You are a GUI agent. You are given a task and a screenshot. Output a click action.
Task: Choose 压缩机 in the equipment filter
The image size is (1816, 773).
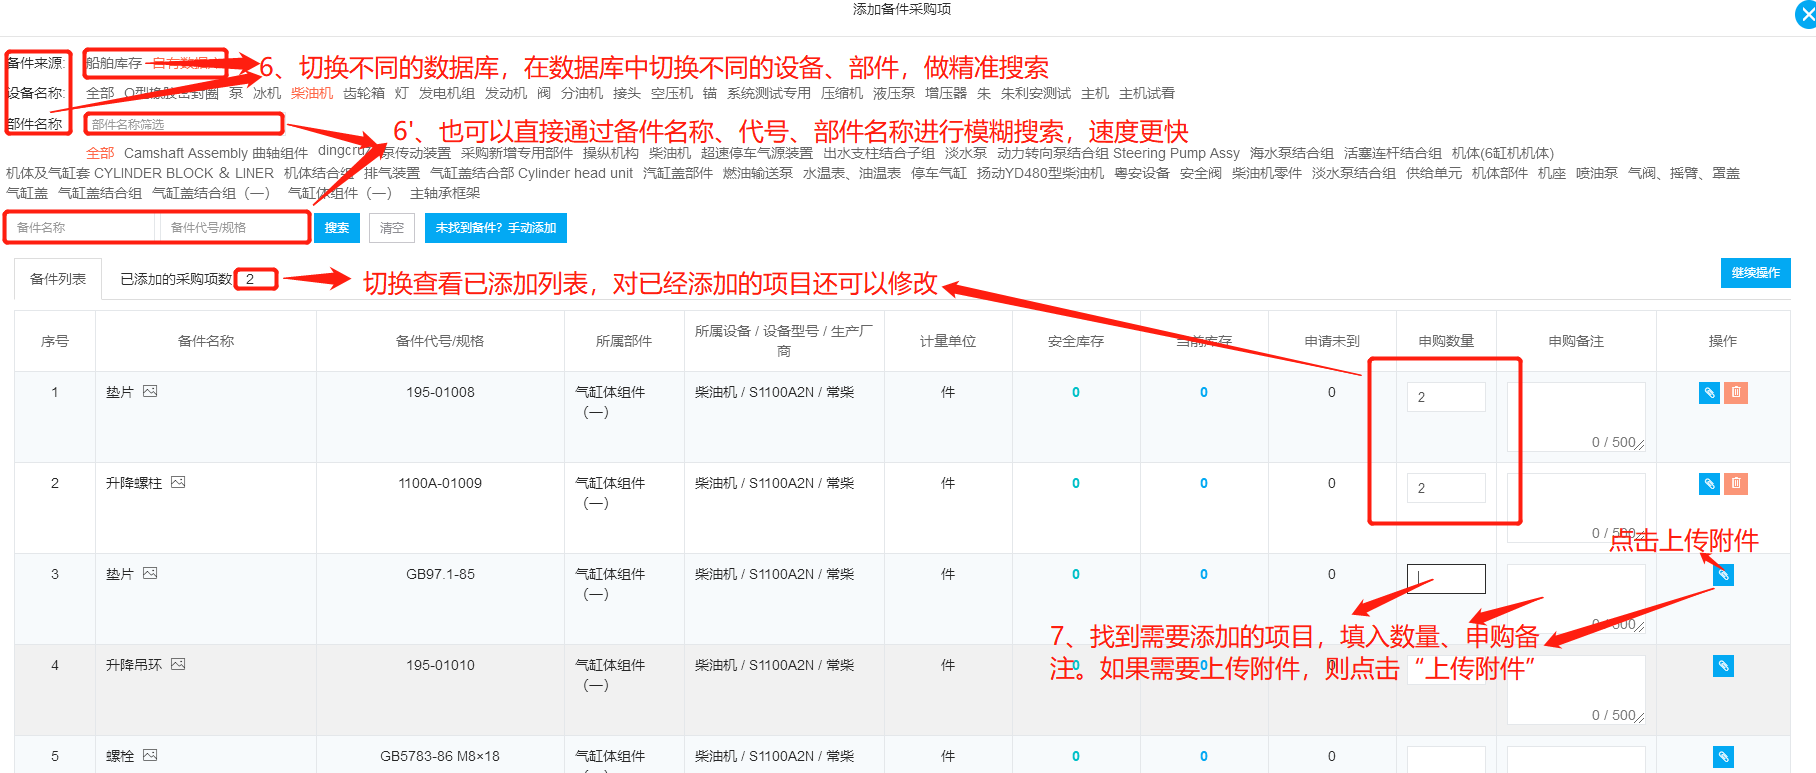click(842, 93)
